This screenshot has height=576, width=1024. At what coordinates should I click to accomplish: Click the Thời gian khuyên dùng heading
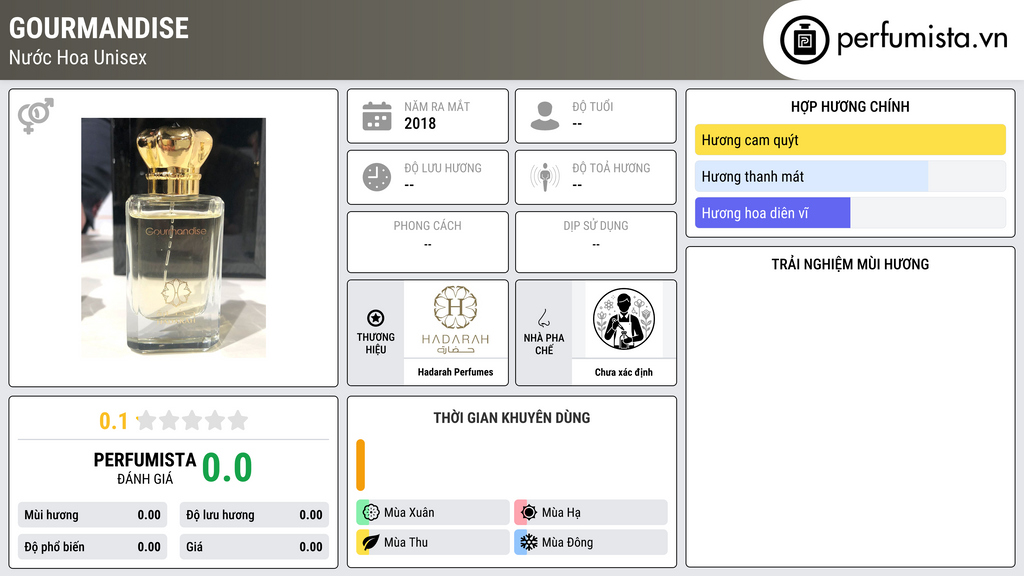[x=512, y=417]
